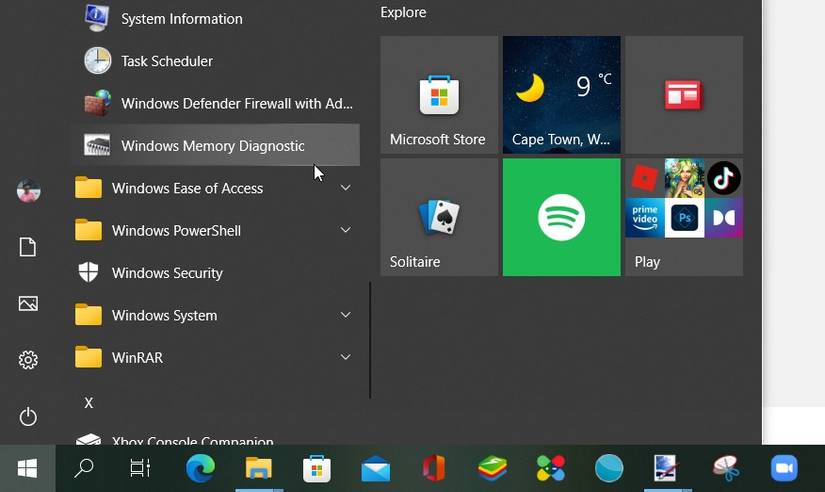Expand the WinRAR folder chevron

coord(346,357)
